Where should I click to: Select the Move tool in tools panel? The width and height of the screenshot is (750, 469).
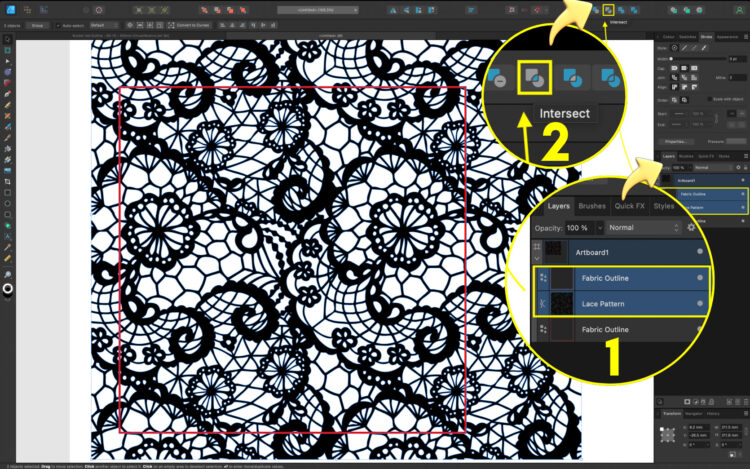click(x=8, y=39)
